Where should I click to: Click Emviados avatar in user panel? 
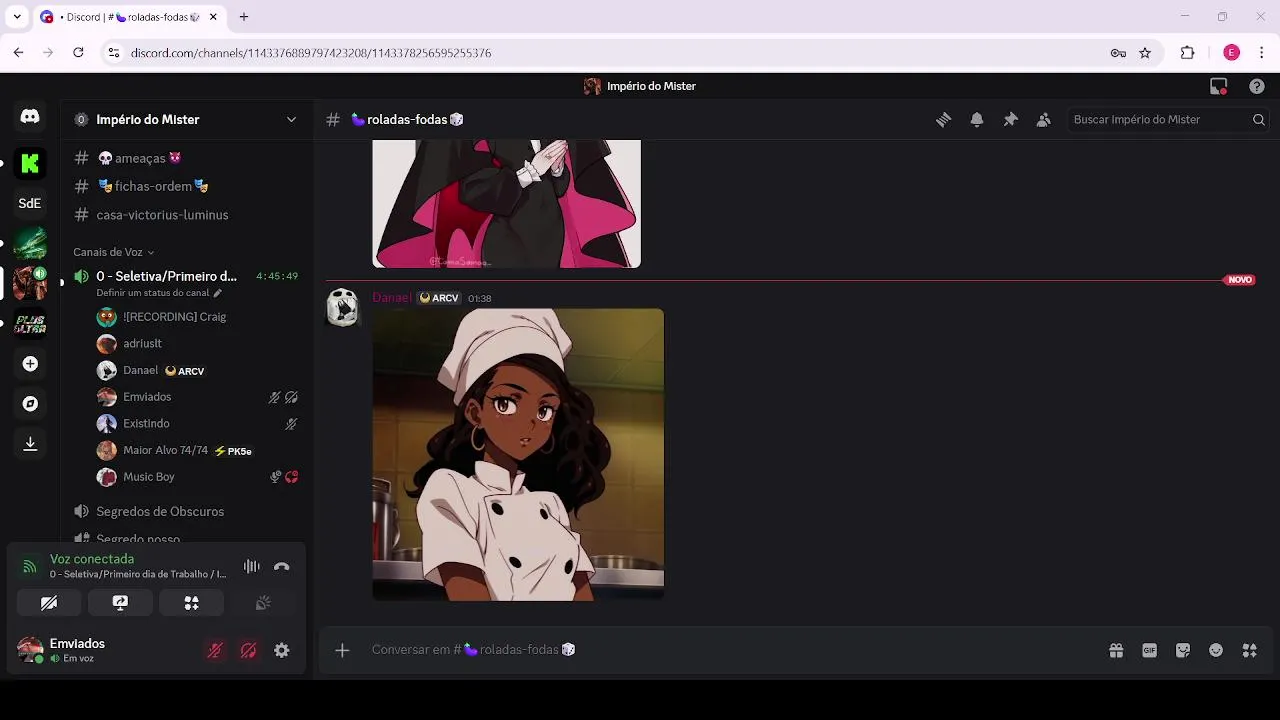click(x=30, y=650)
